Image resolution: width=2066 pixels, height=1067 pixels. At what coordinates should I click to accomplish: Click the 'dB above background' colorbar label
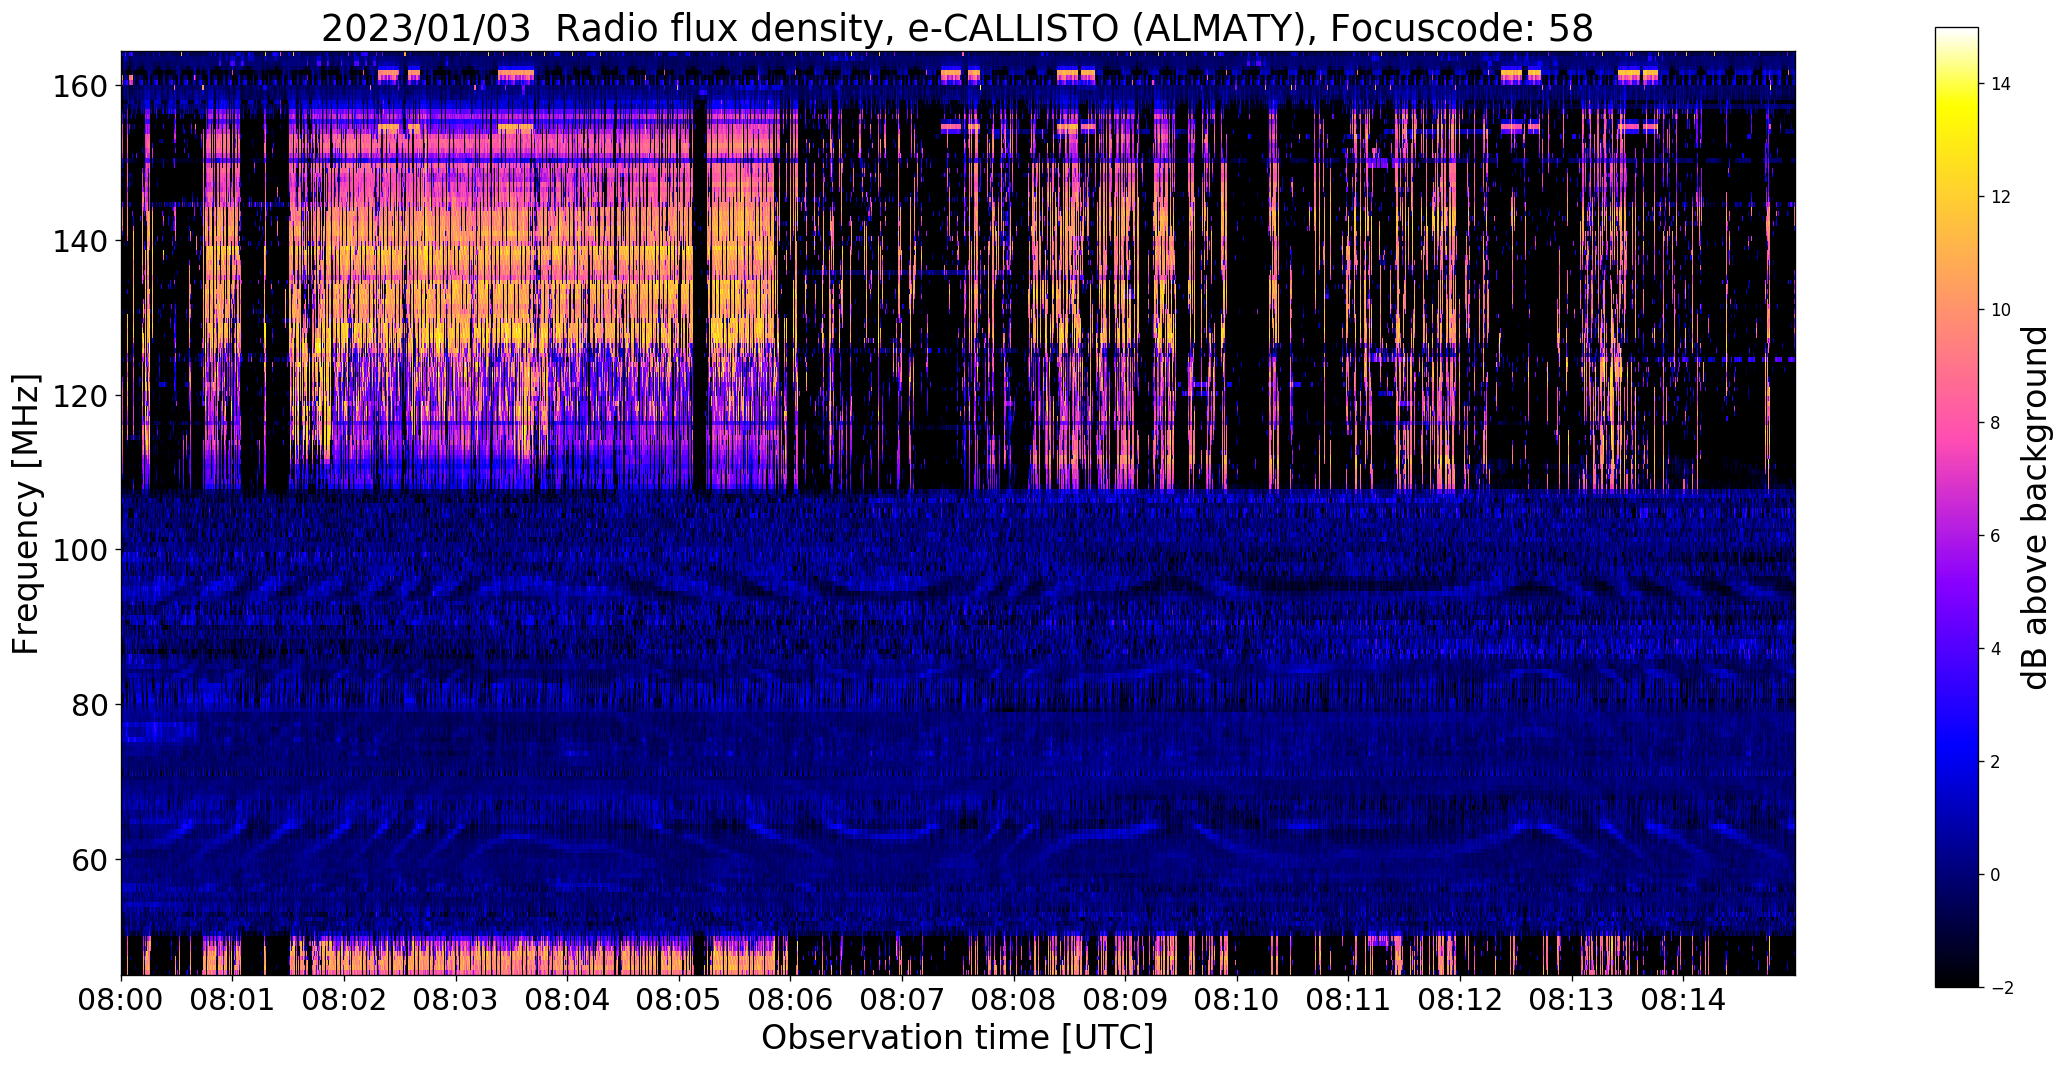[2034, 508]
